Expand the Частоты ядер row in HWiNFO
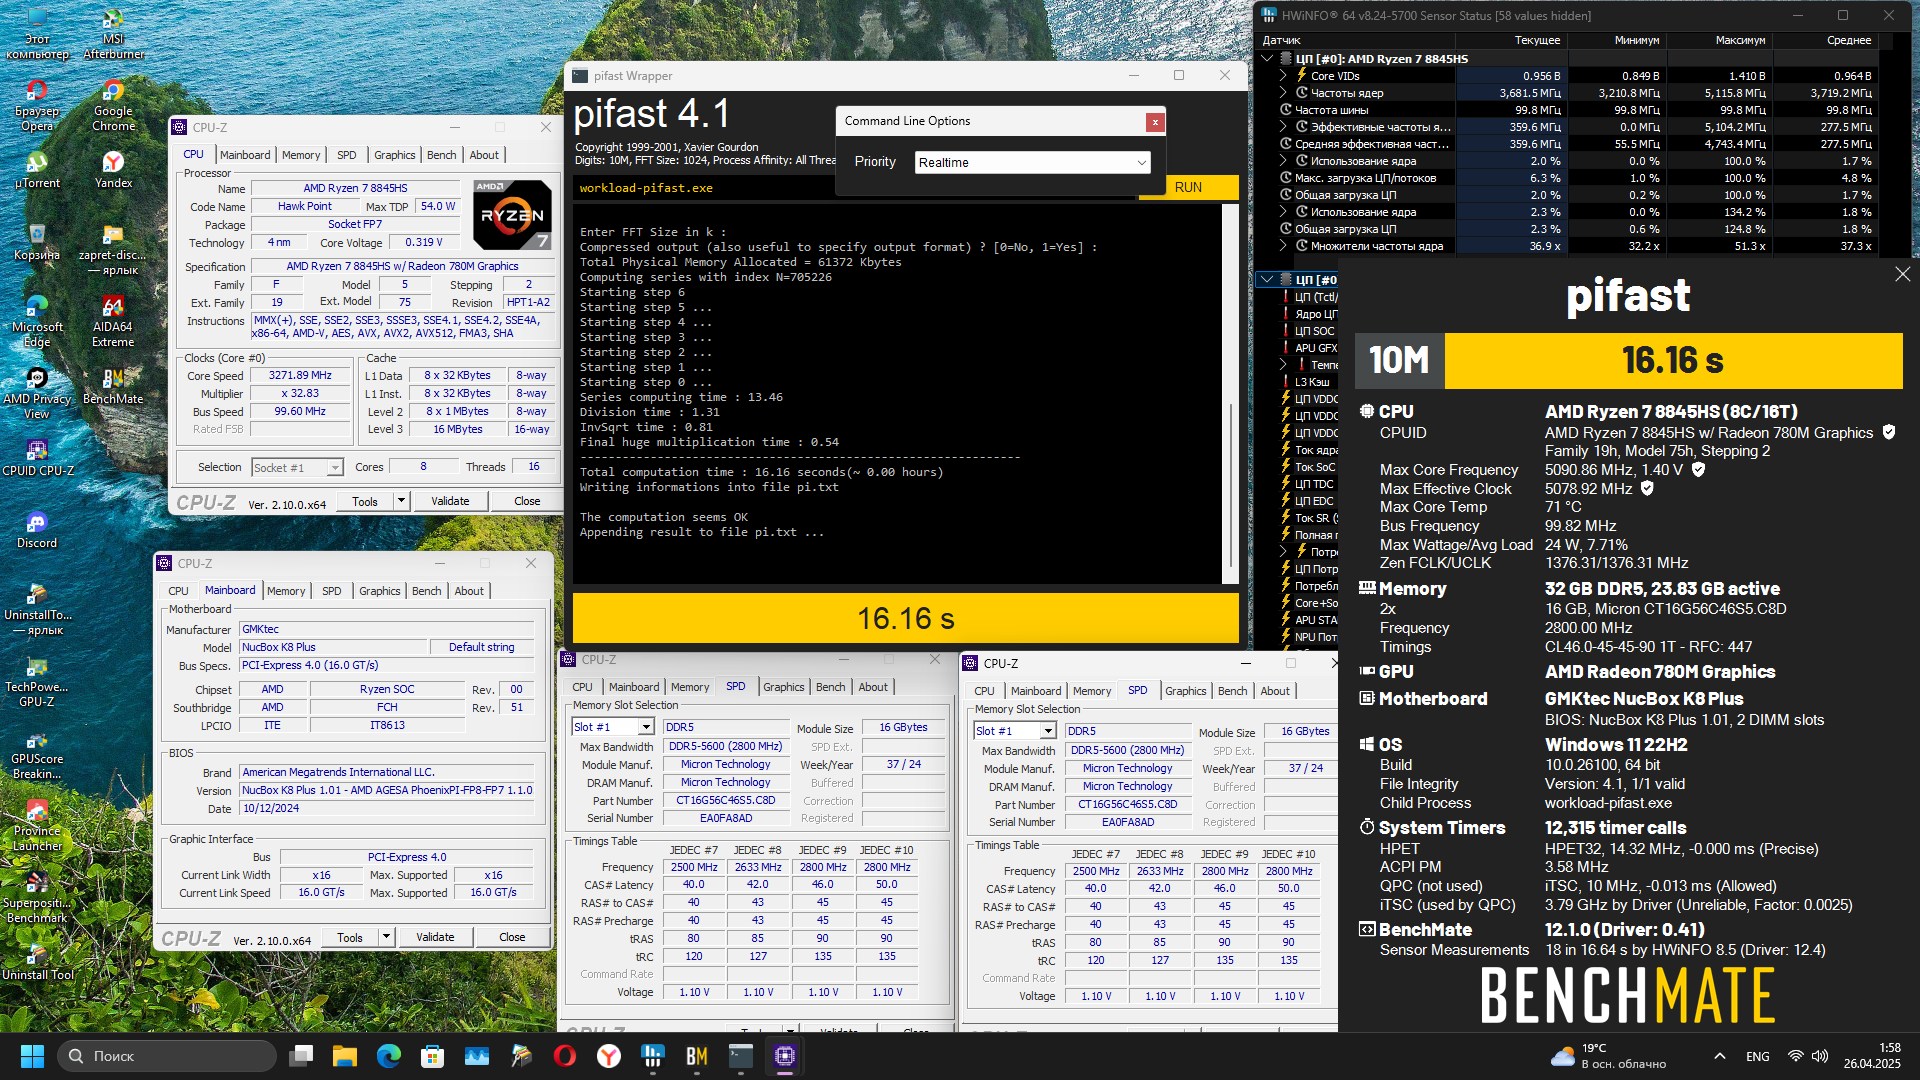The height and width of the screenshot is (1080, 1920). coord(1284,93)
